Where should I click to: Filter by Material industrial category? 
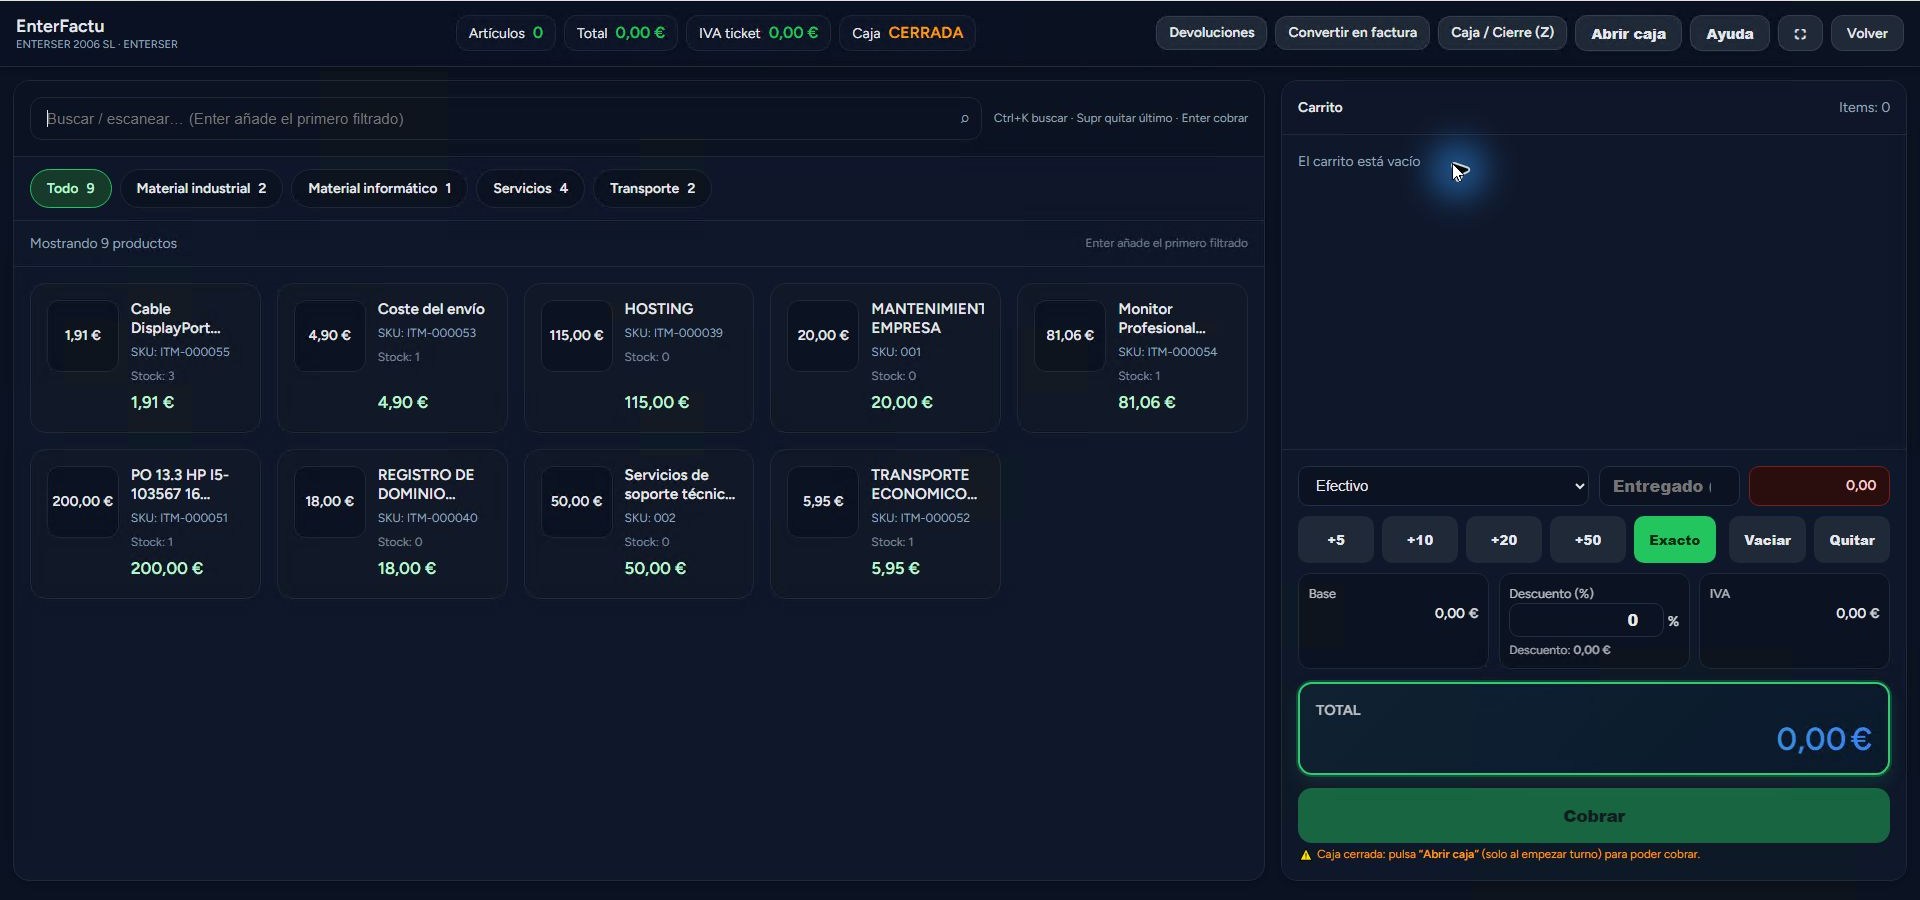(201, 188)
